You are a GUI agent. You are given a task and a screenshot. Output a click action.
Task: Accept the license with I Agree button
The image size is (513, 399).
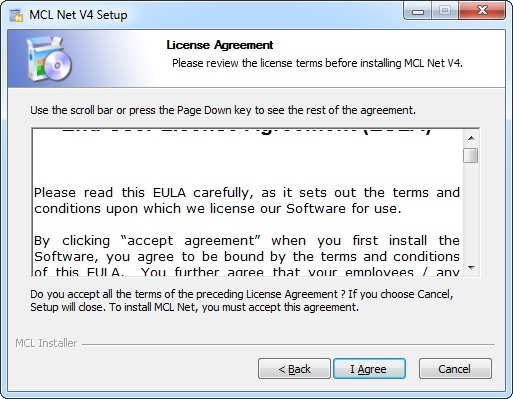point(369,369)
